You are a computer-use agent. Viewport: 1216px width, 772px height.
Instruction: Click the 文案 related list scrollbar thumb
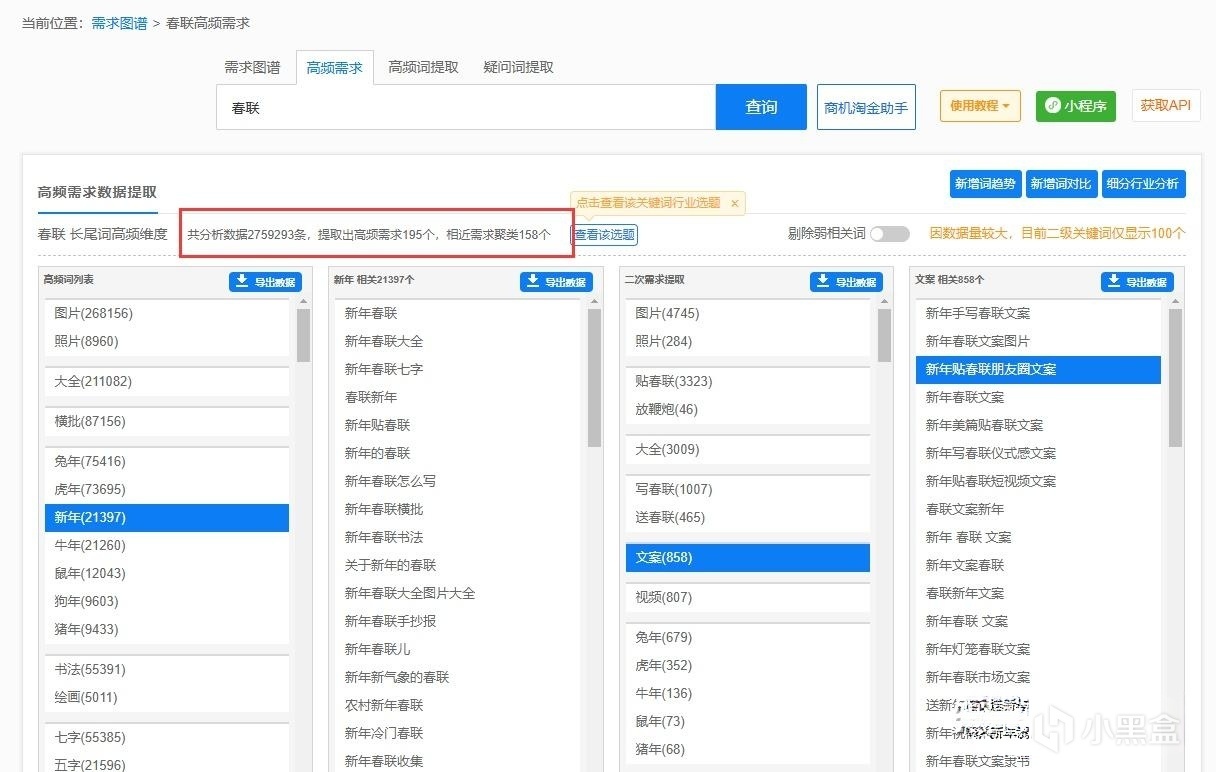point(1176,378)
